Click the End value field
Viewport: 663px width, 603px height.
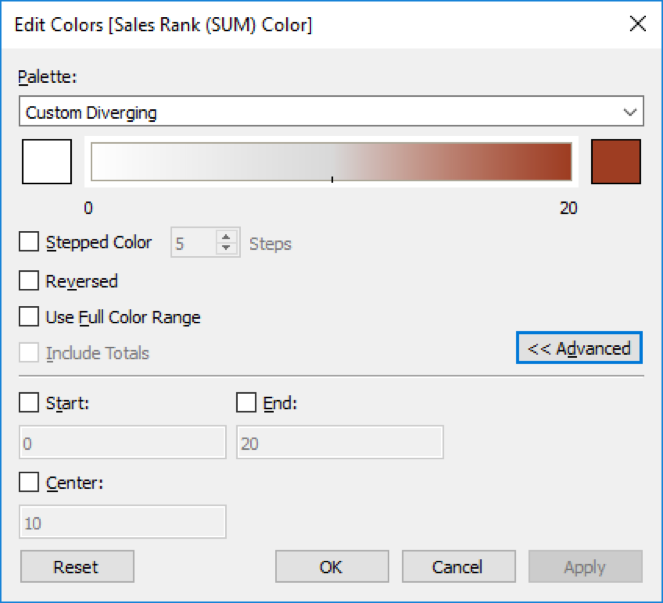click(x=339, y=443)
